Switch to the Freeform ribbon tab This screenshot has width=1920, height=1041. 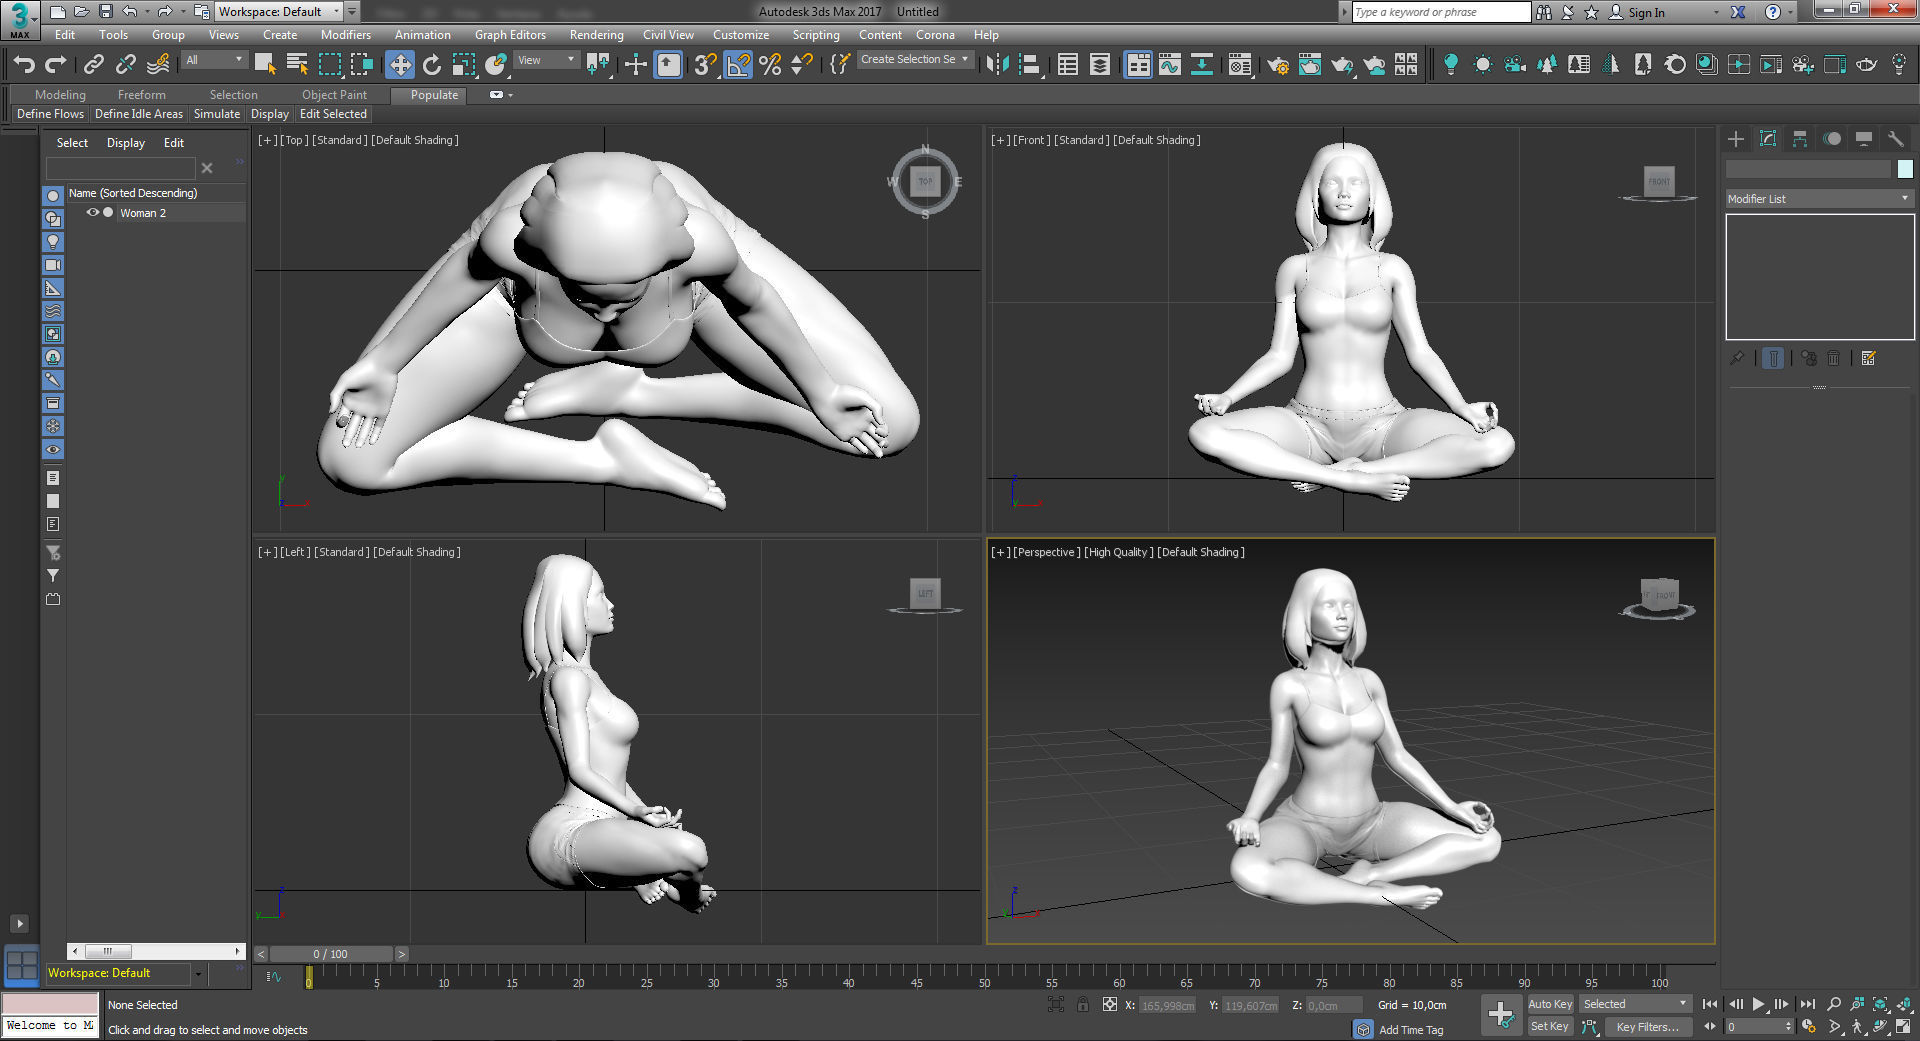point(141,95)
